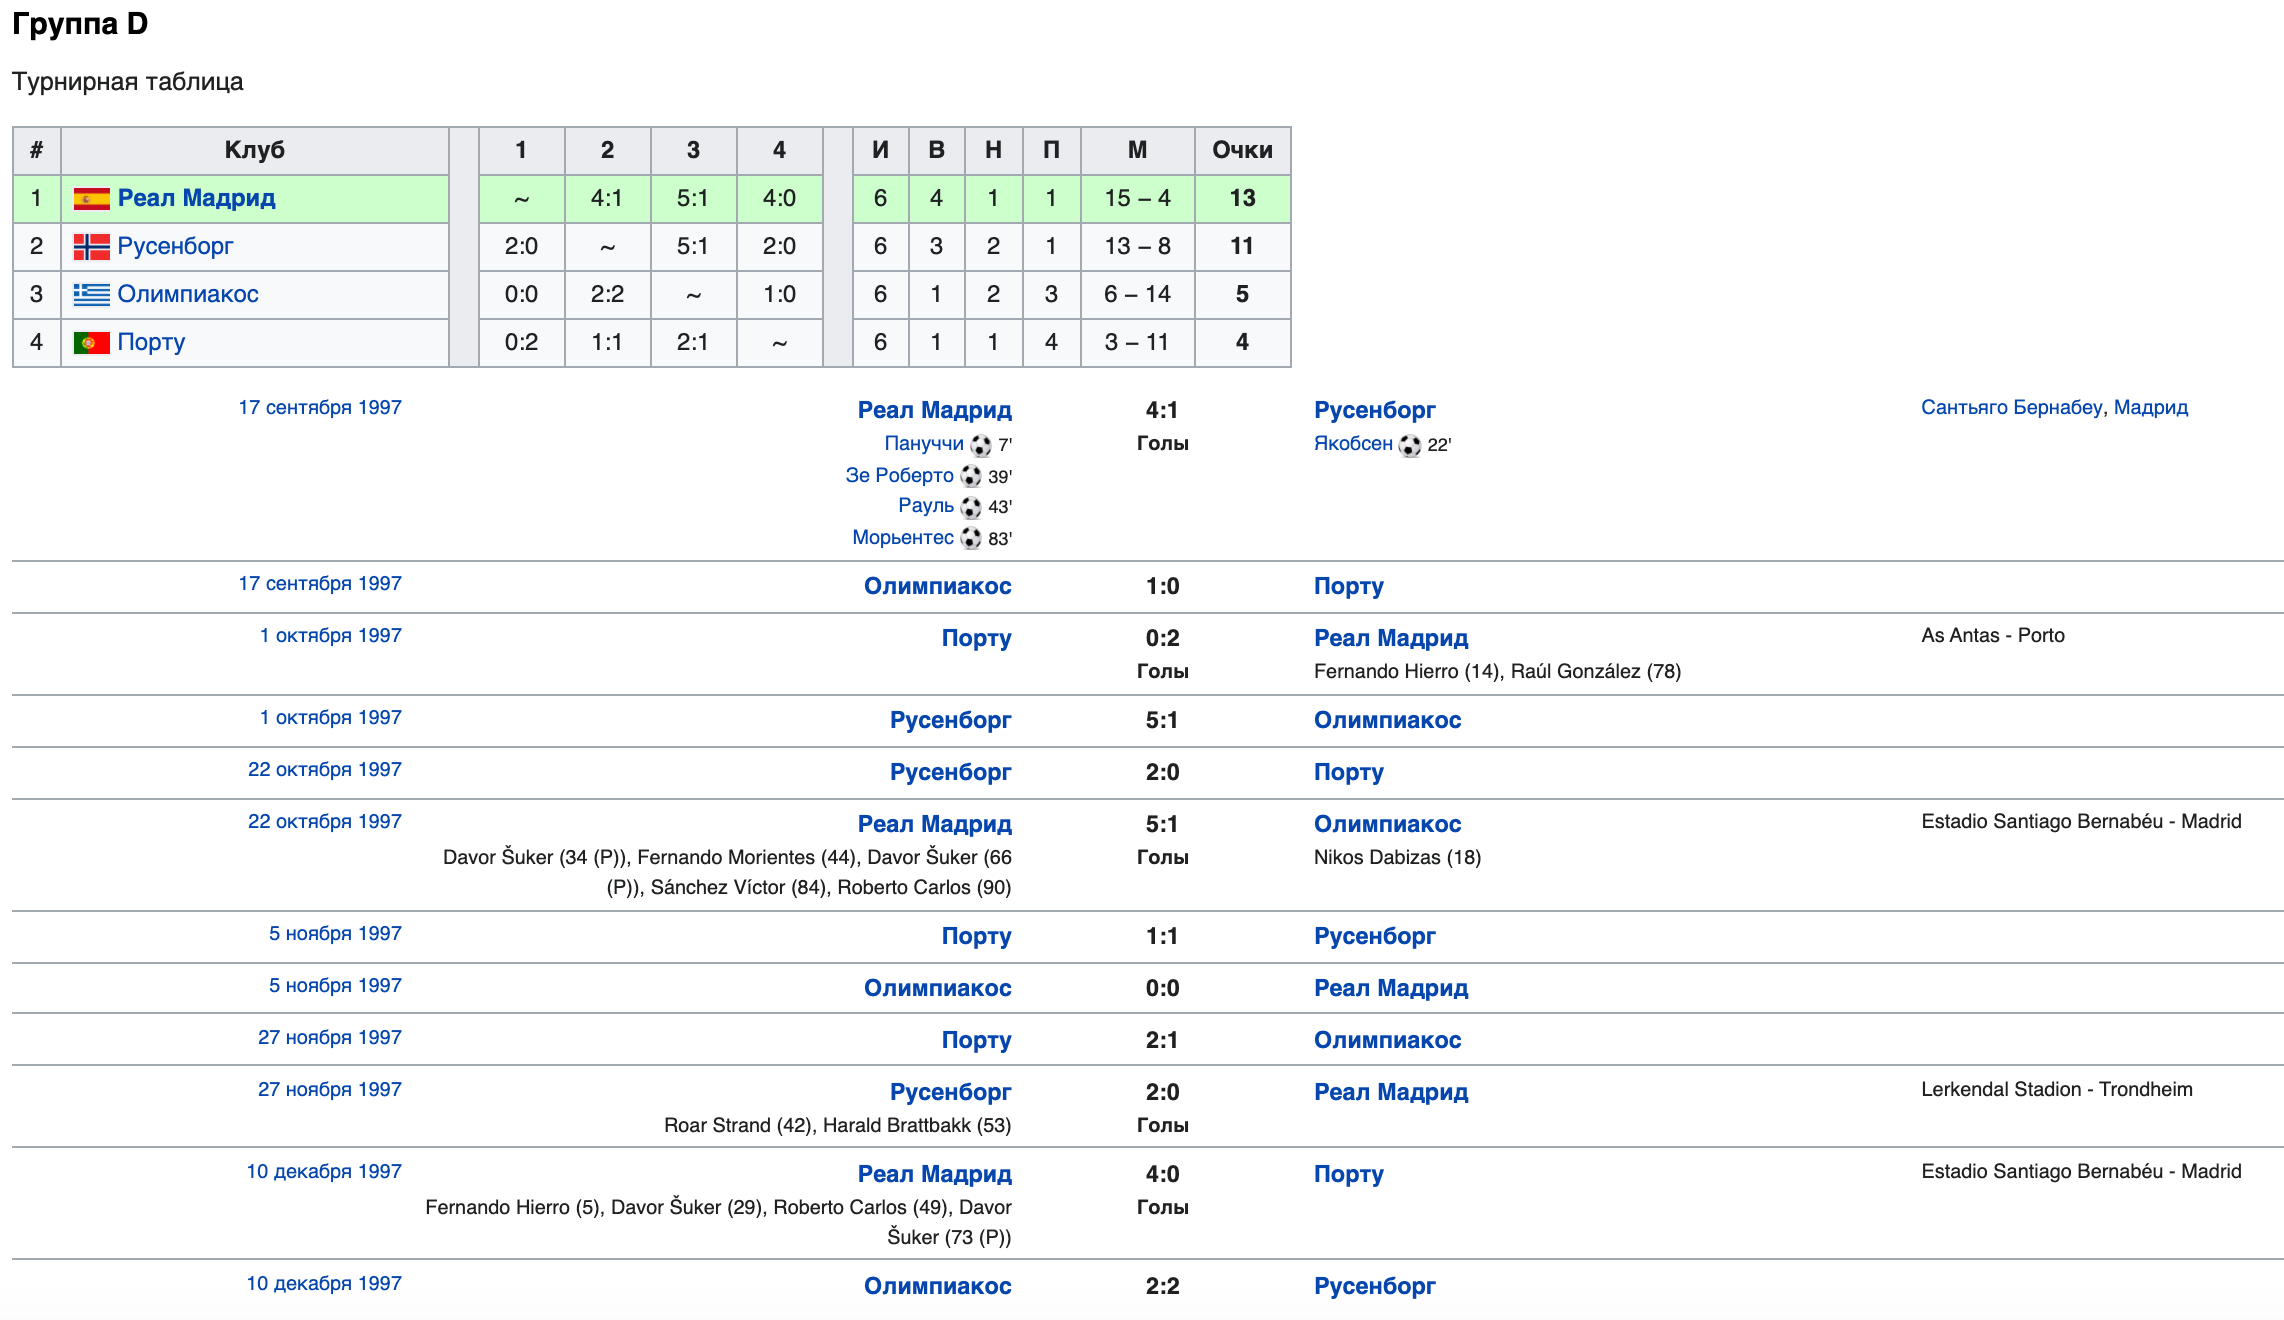Open Реал Мадрид link in standings table

coord(196,198)
